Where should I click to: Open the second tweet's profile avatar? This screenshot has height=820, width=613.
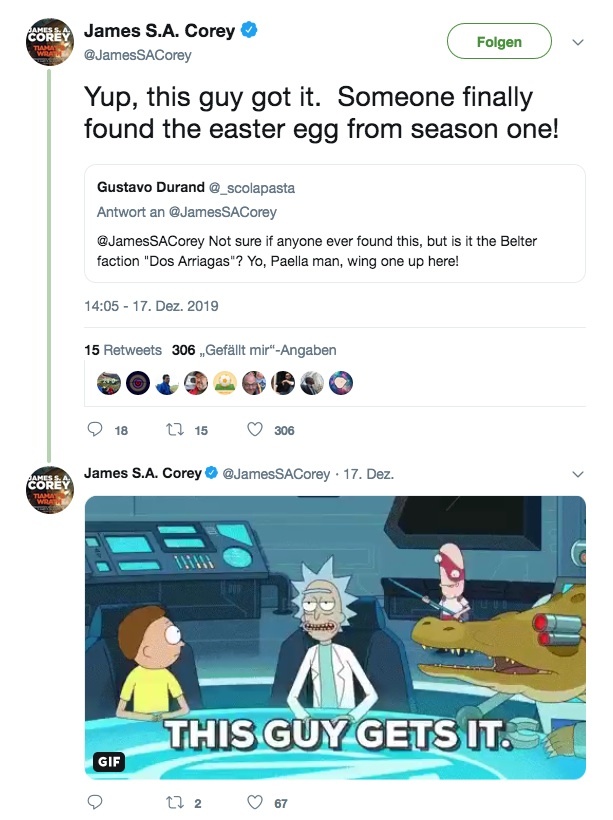click(49, 490)
